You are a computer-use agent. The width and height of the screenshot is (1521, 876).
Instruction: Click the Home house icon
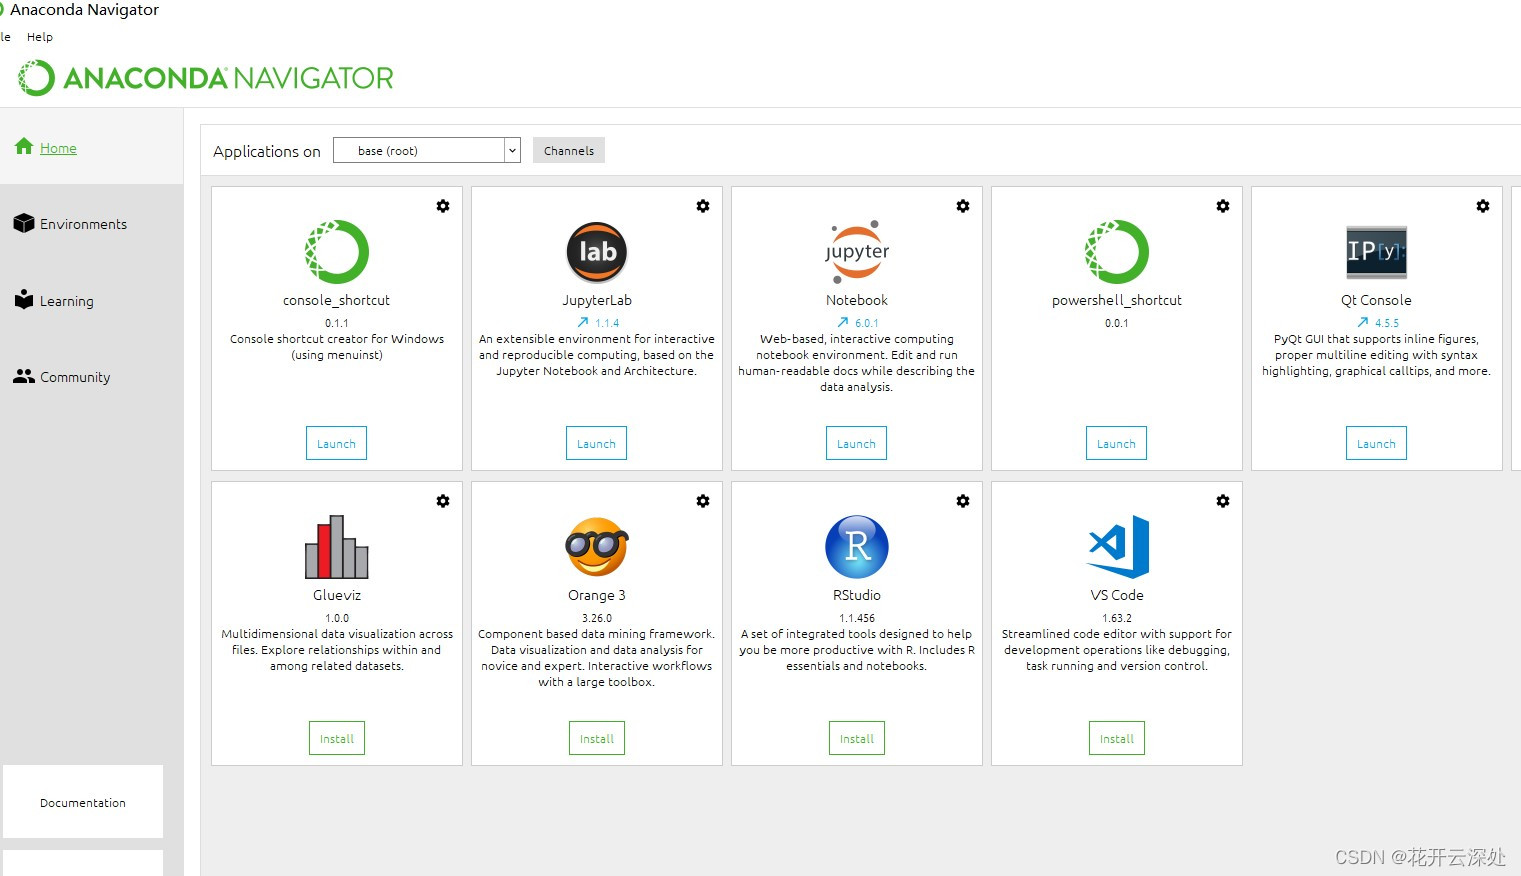24,146
